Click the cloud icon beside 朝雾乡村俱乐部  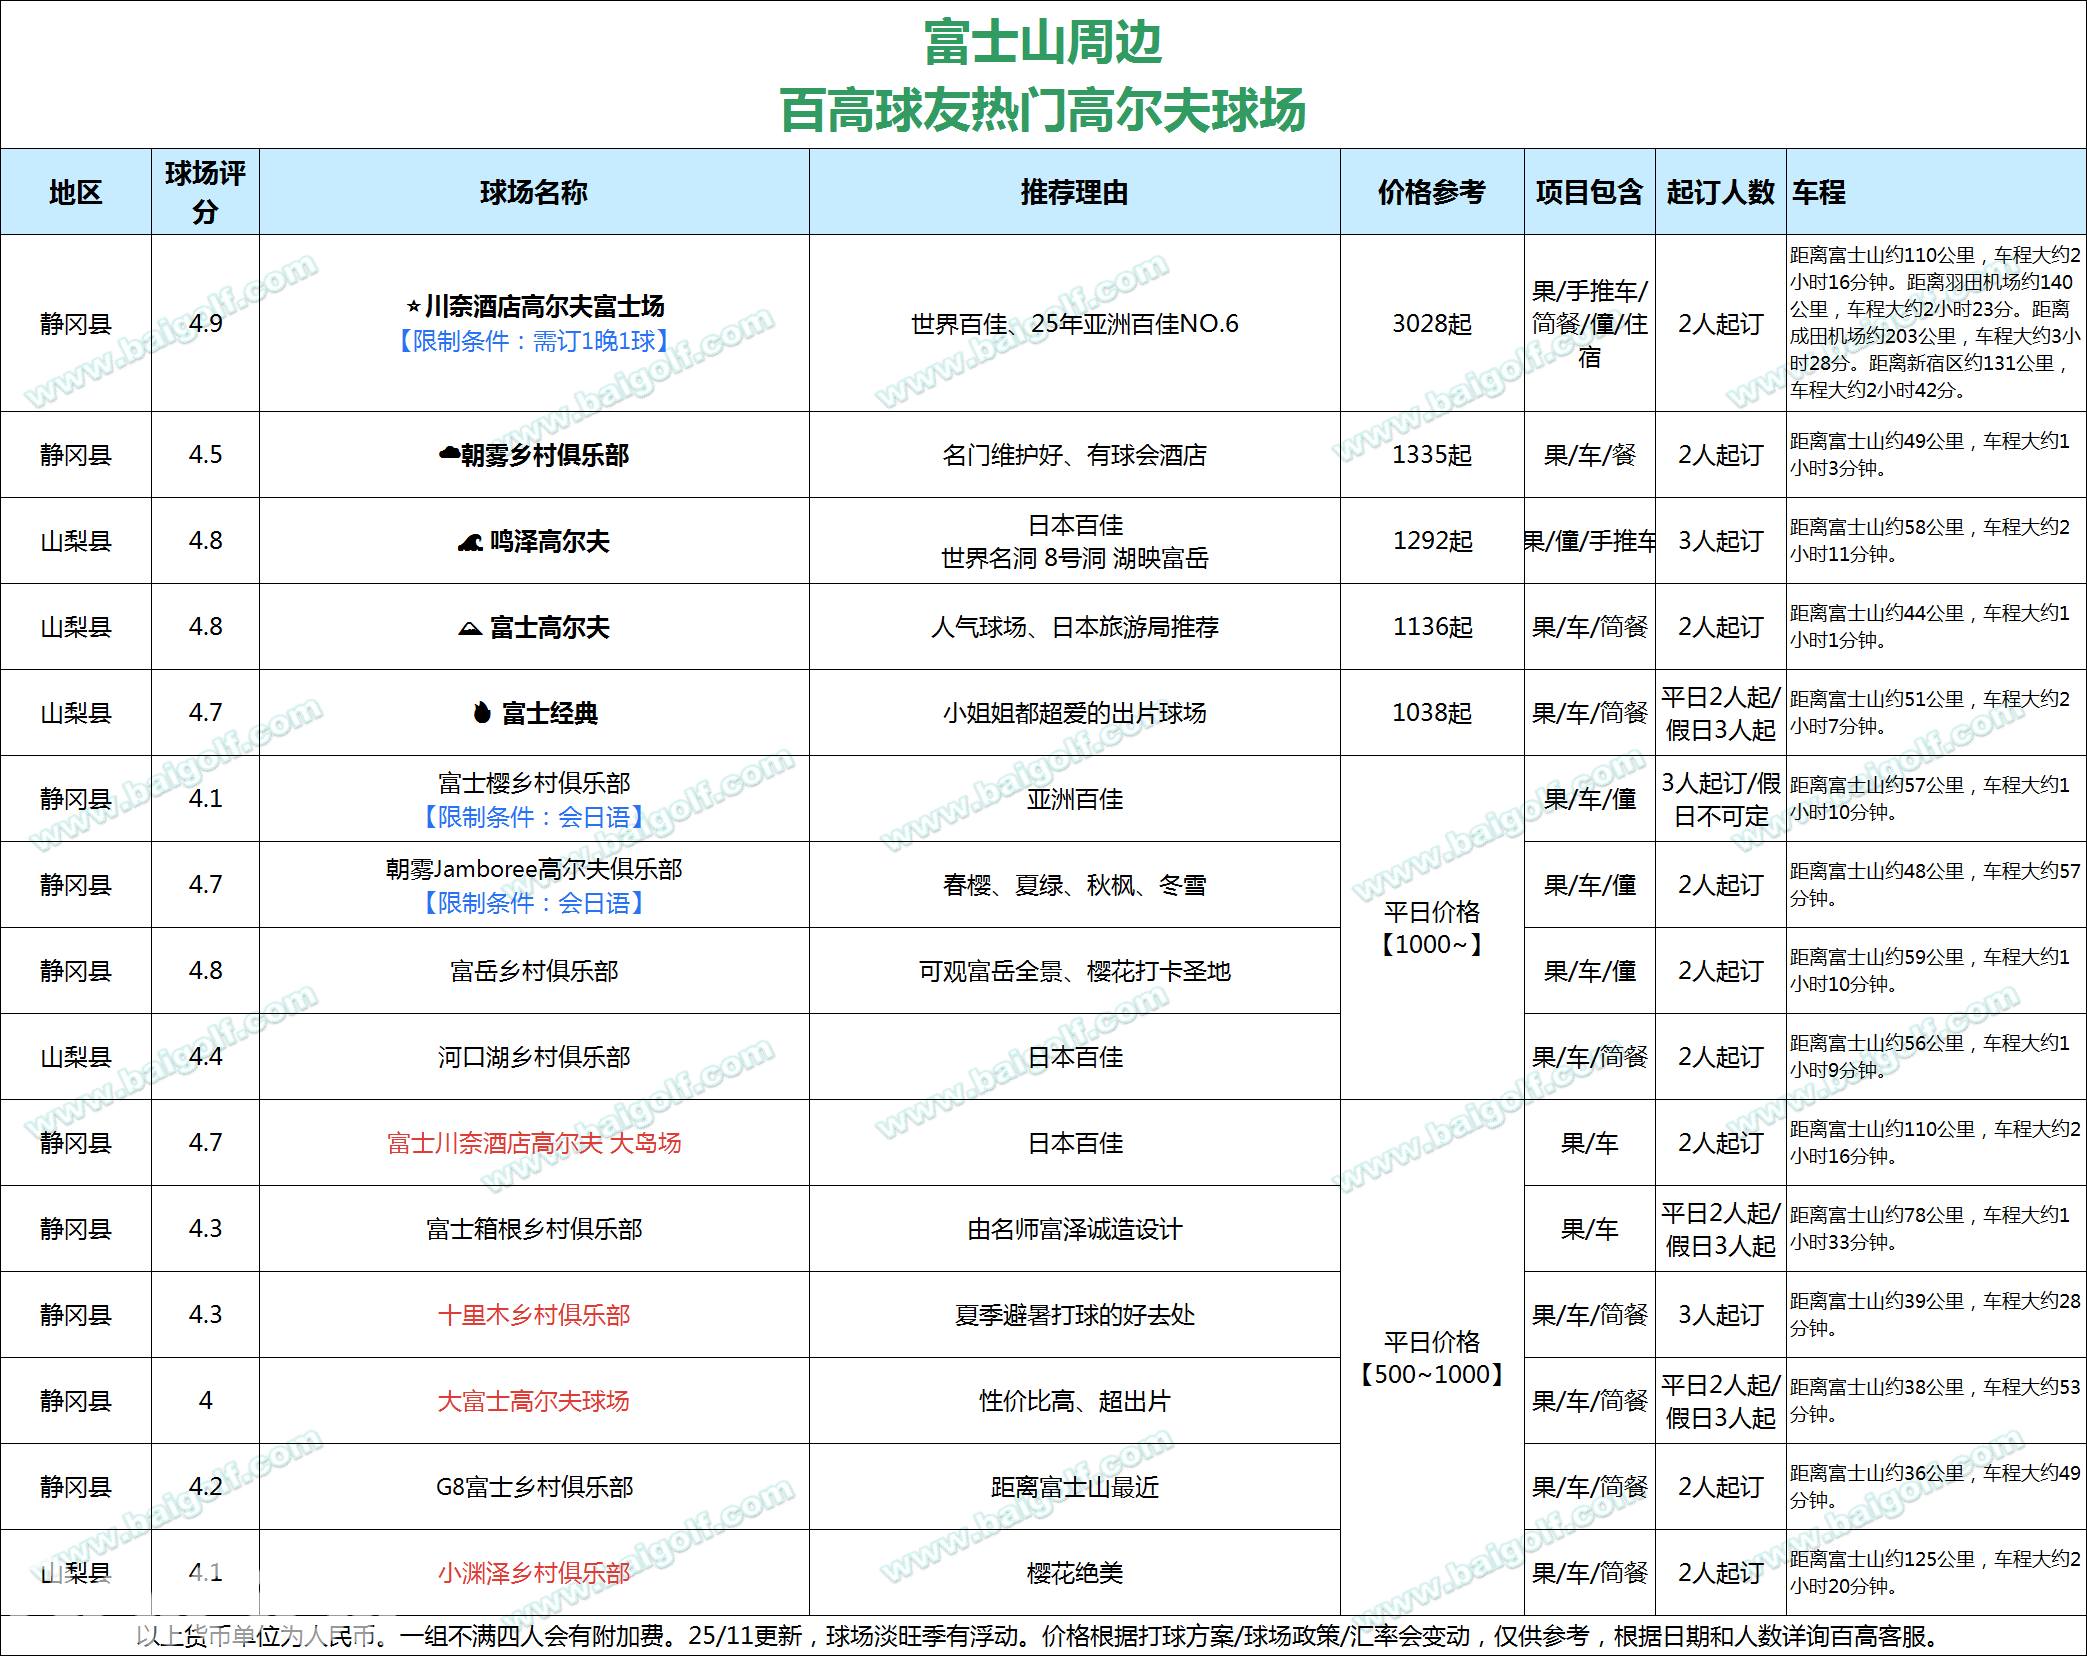pos(449,455)
